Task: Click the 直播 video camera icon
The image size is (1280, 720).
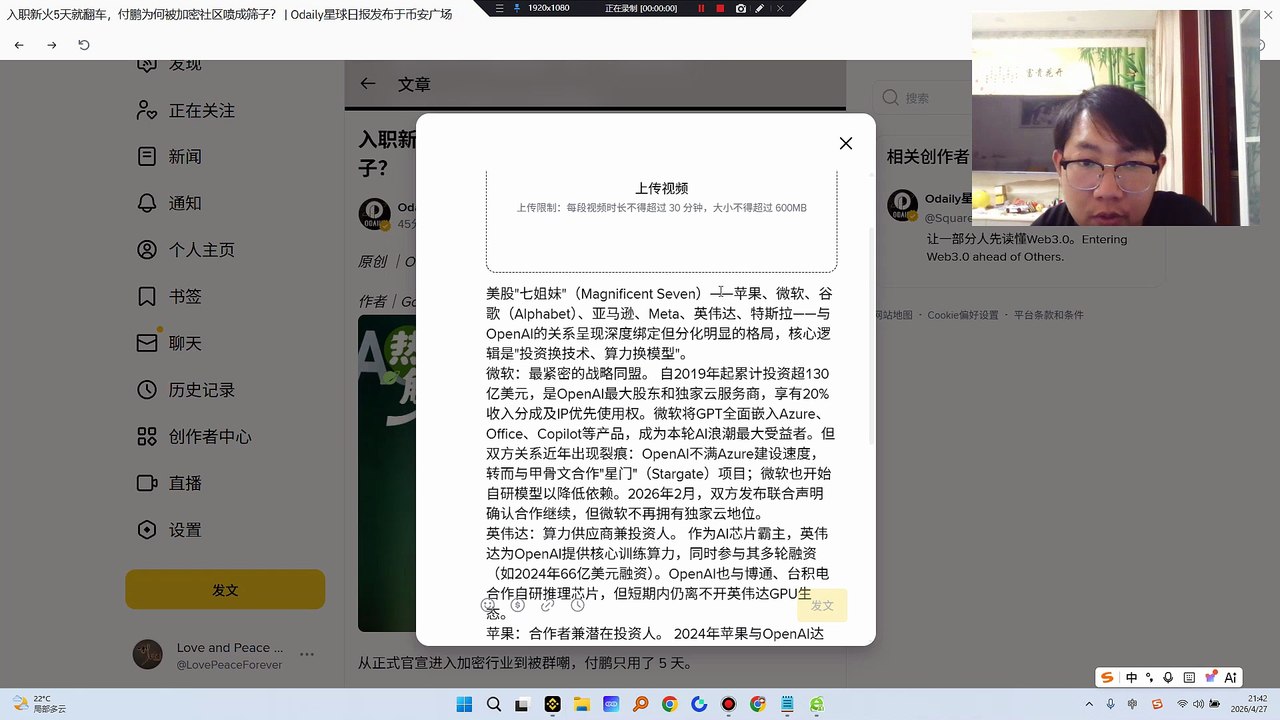Action: (x=147, y=483)
